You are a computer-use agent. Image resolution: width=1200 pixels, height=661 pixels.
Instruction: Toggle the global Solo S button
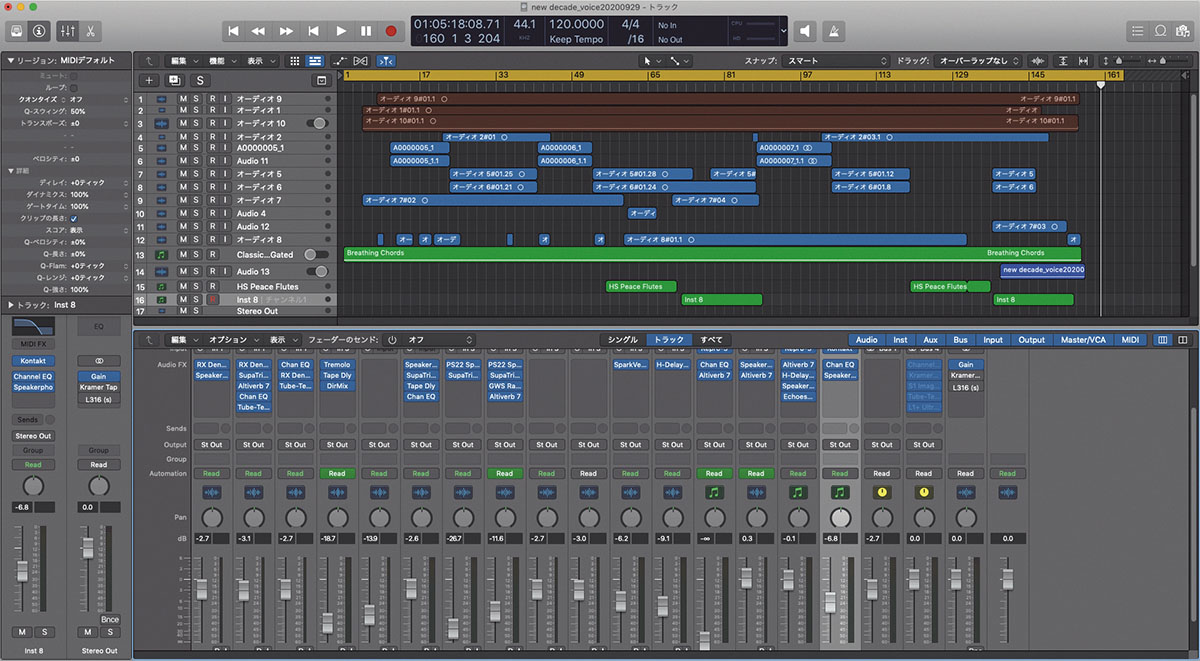point(200,80)
